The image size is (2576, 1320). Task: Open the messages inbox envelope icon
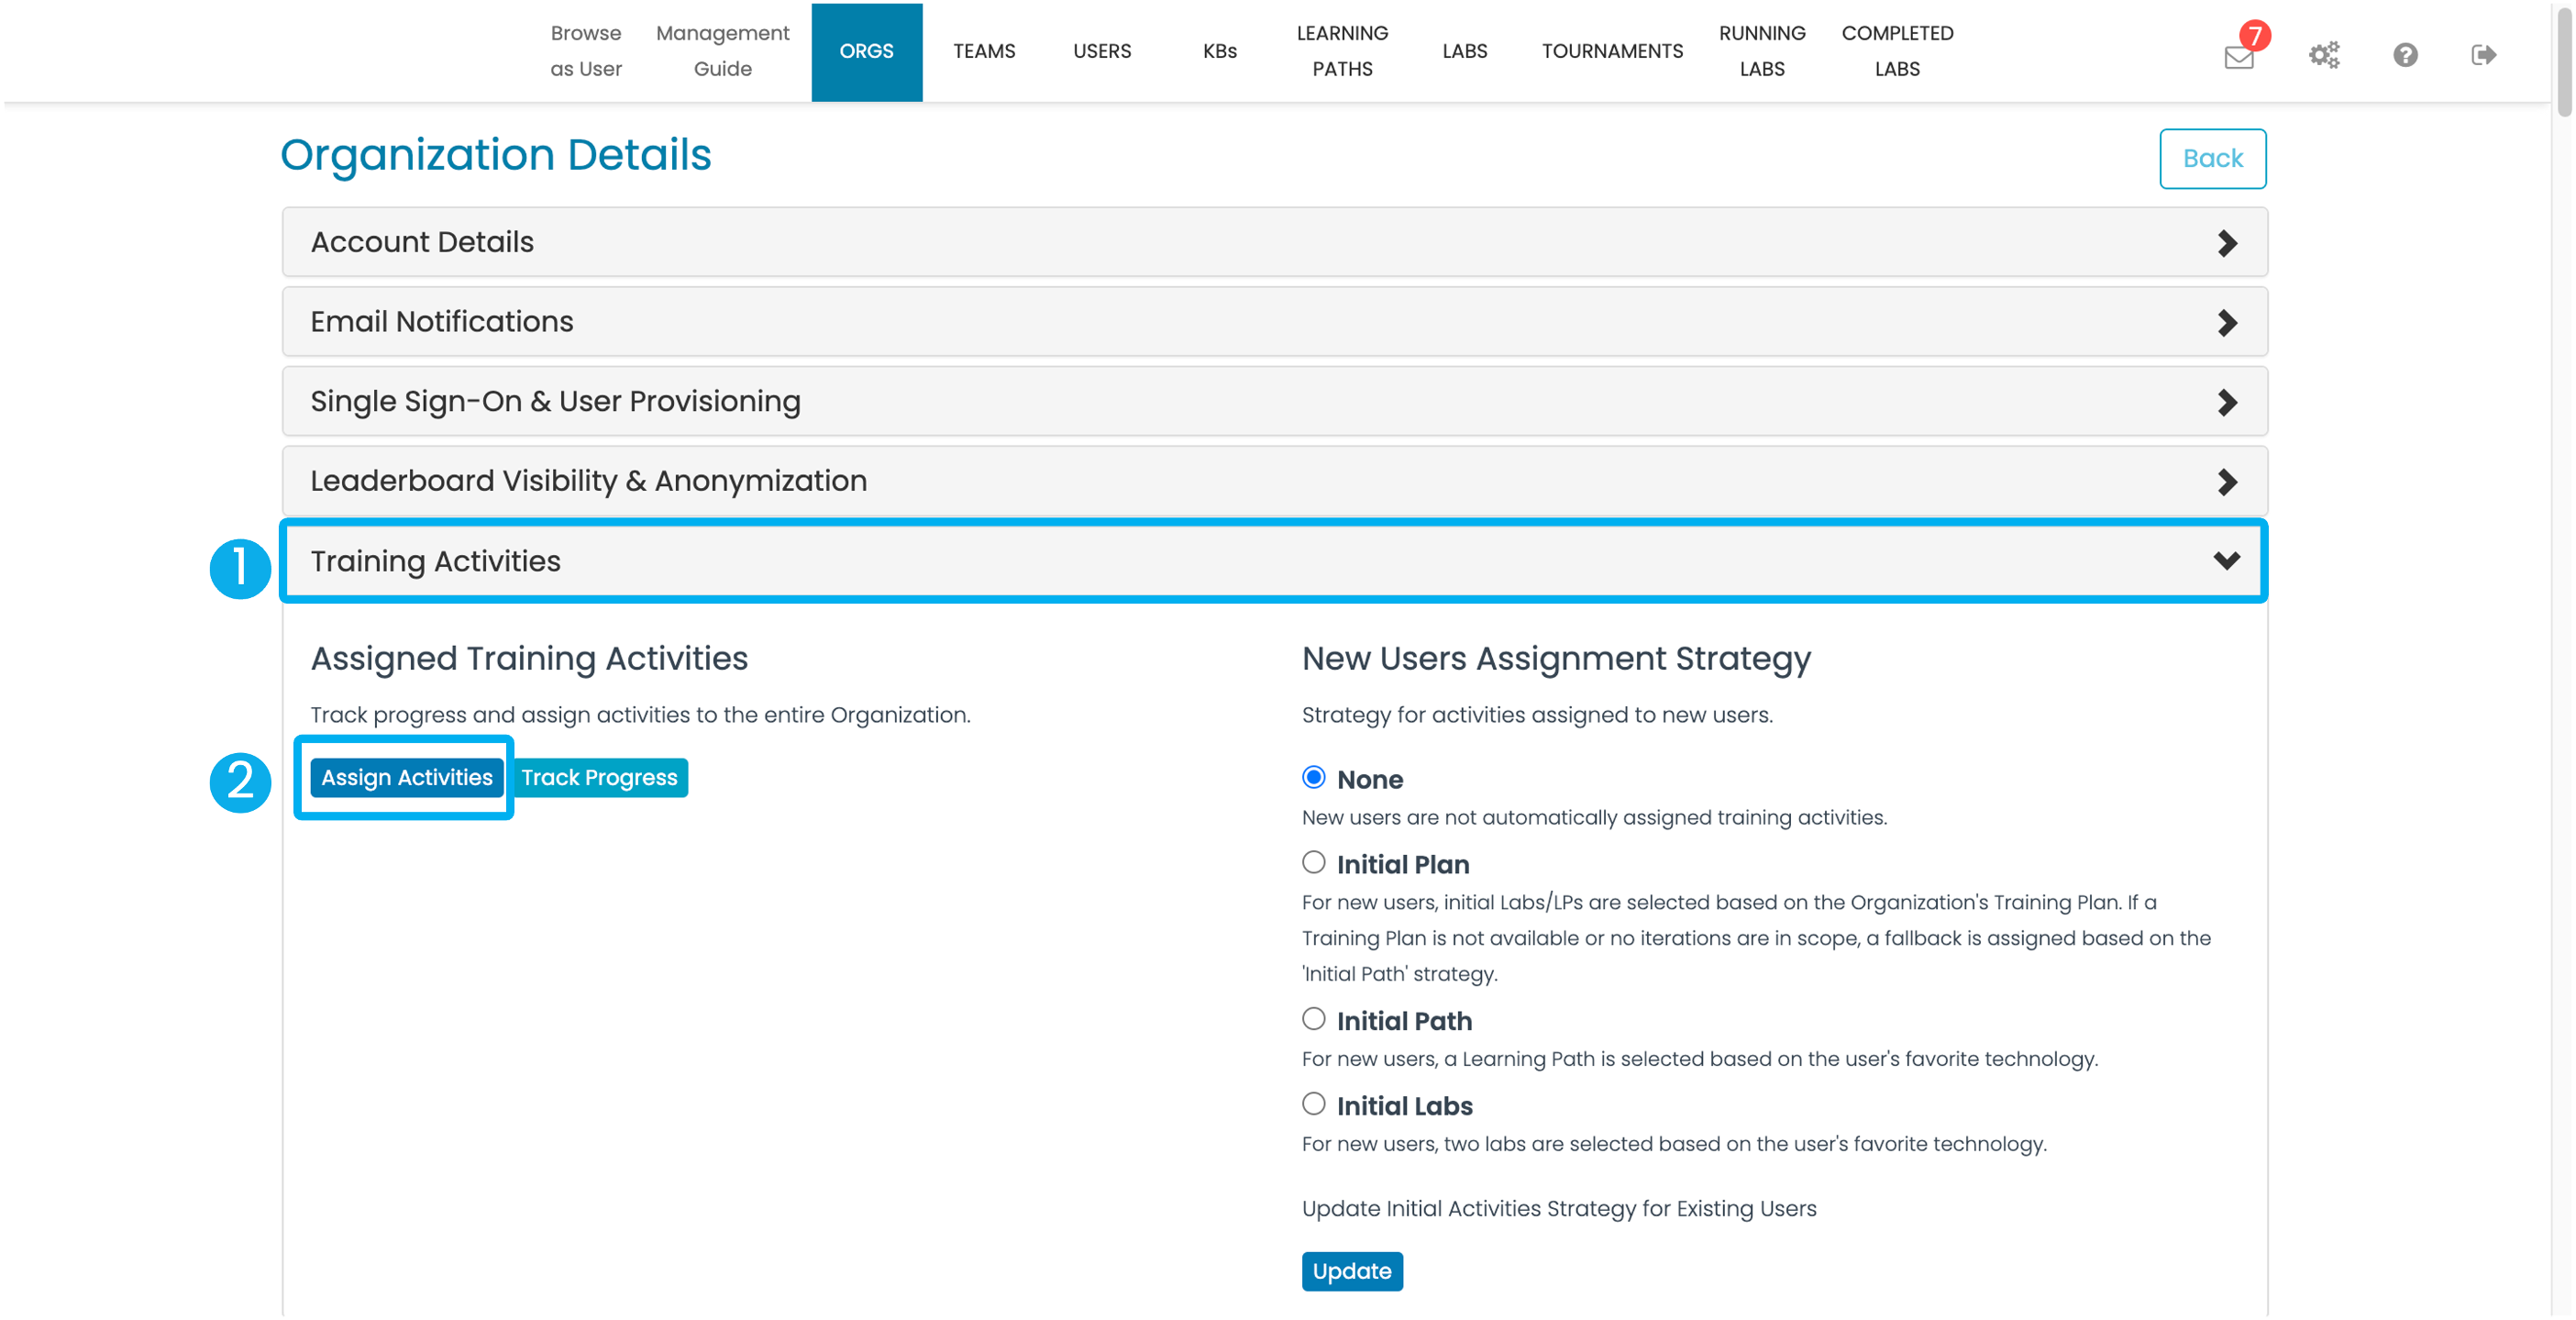click(x=2238, y=57)
